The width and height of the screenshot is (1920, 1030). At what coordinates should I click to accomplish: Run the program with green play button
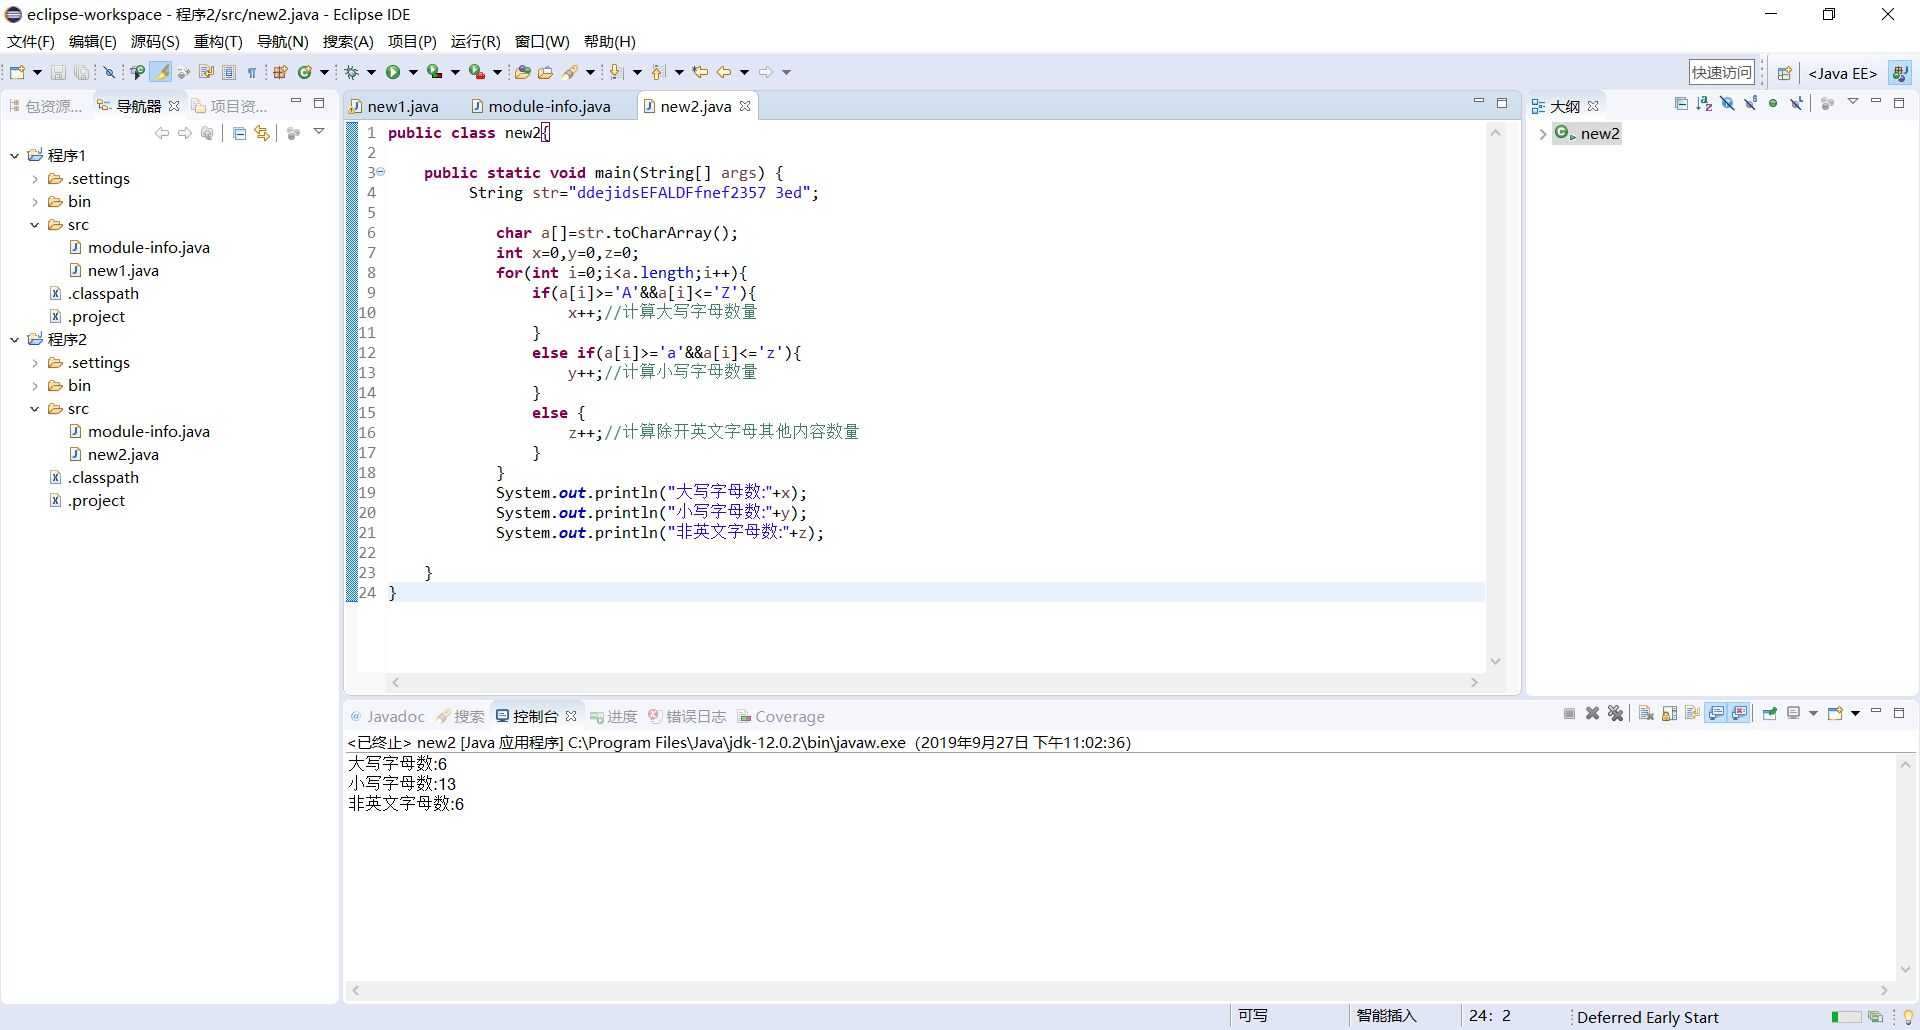[x=393, y=72]
